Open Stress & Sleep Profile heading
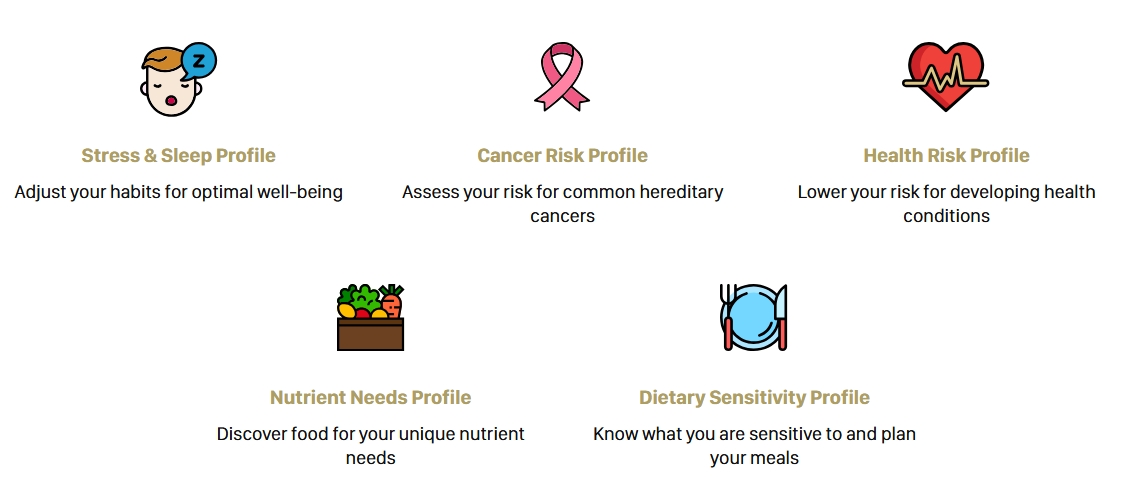Viewport: 1123px width, 477px height. pyautogui.click(x=178, y=155)
